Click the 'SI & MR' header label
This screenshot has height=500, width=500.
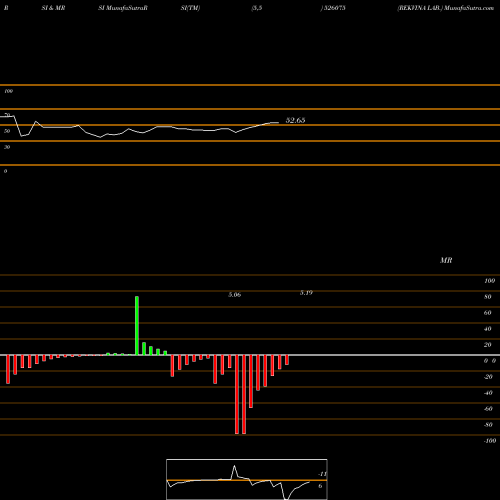tap(53, 8)
